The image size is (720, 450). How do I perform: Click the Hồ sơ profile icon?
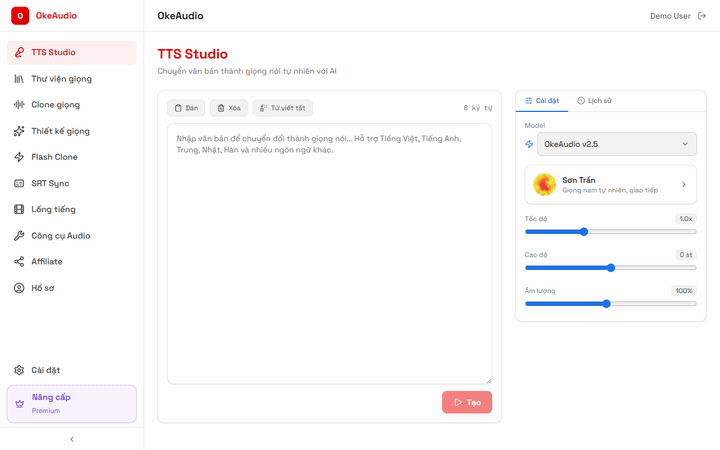[19, 288]
